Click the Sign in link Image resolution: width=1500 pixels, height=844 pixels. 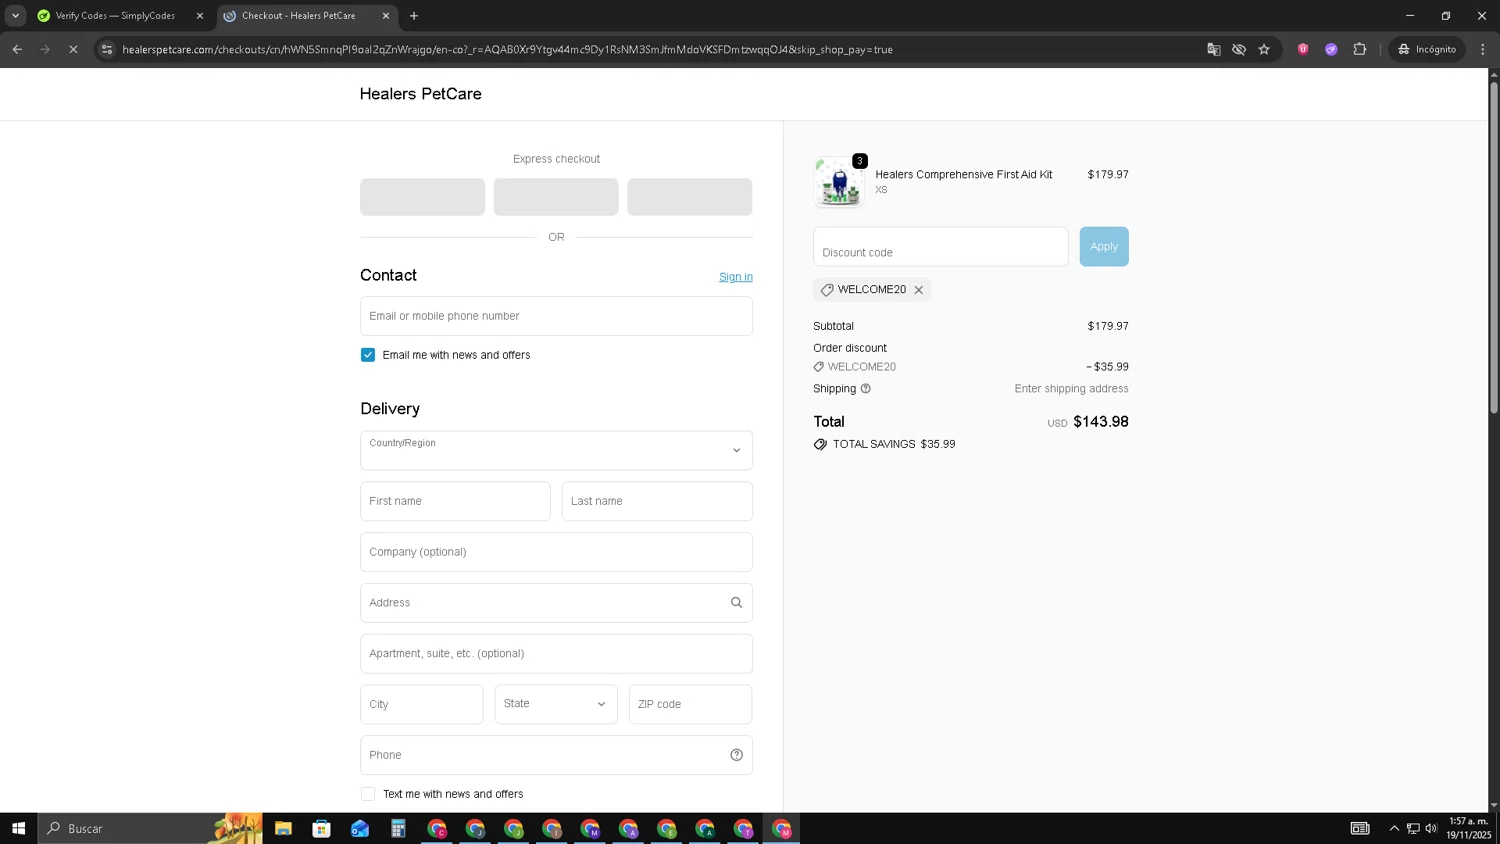tap(736, 277)
